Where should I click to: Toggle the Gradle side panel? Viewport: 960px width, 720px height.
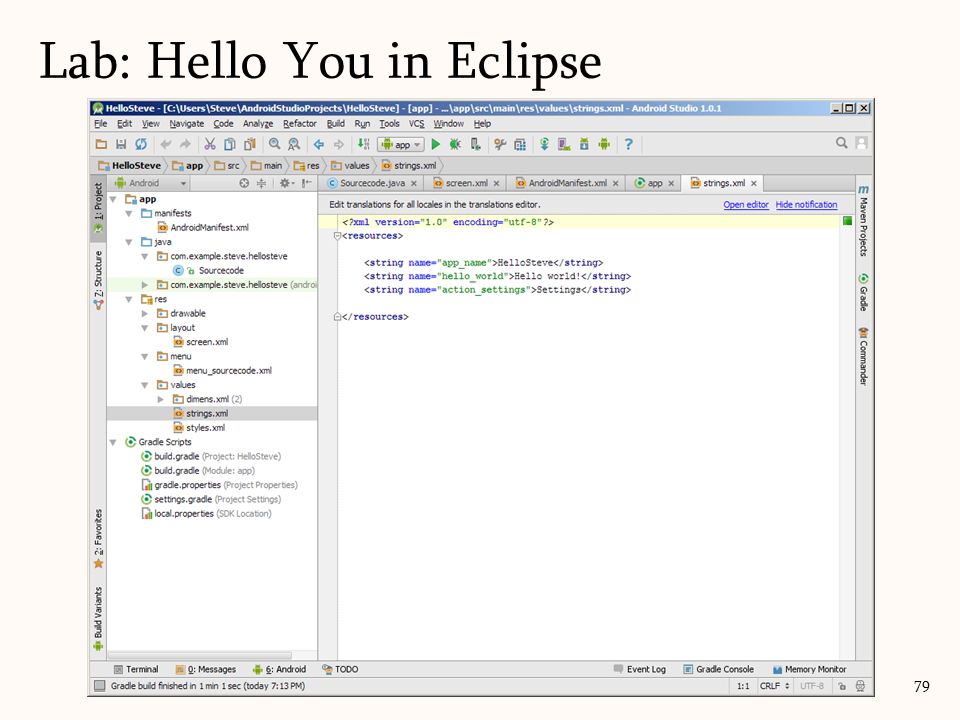pyautogui.click(x=863, y=292)
